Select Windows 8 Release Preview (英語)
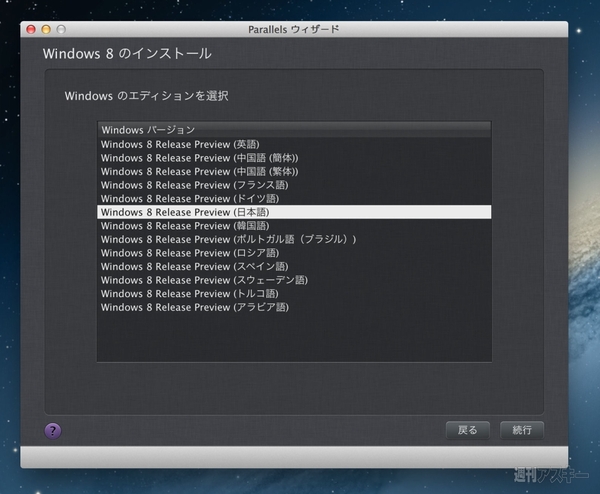 (x=294, y=144)
